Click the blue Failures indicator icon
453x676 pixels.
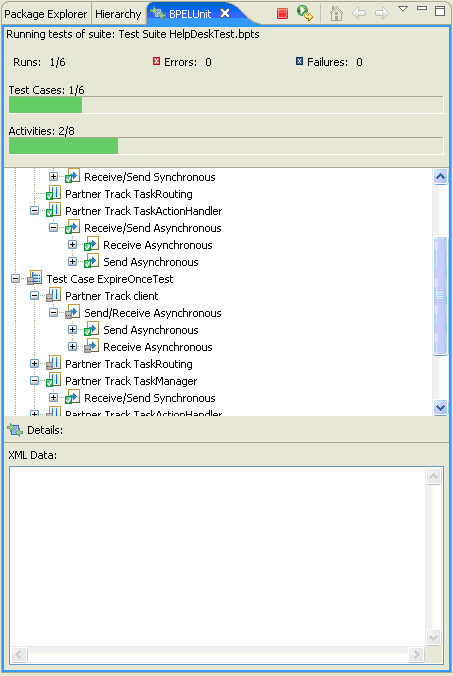click(300, 62)
